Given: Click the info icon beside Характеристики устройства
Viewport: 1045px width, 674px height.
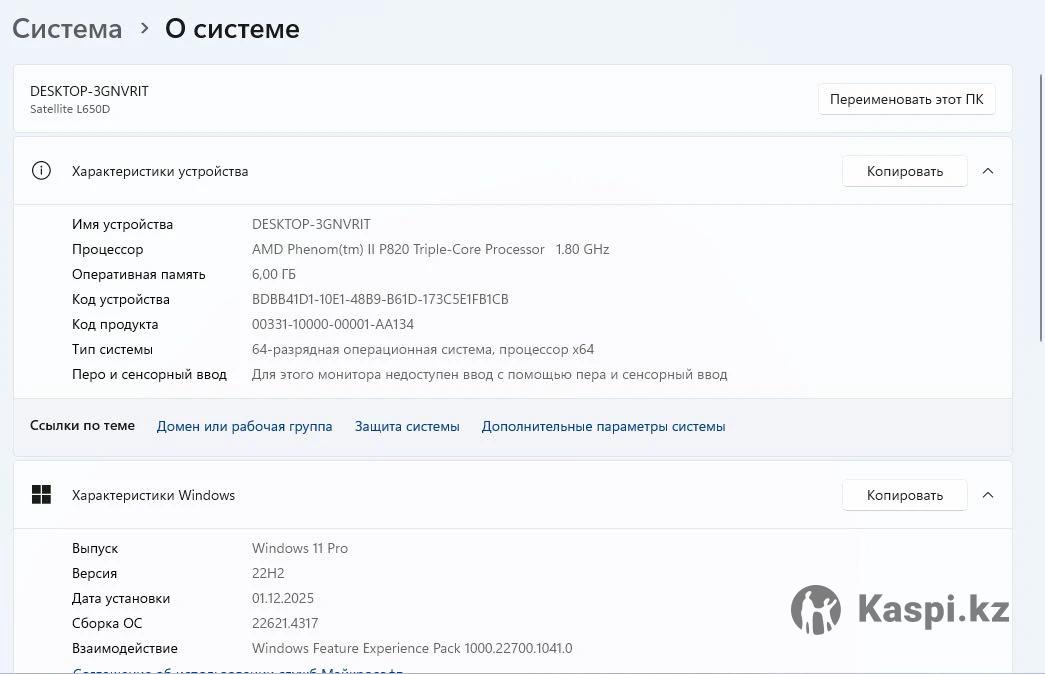Looking at the screenshot, I should (x=41, y=171).
